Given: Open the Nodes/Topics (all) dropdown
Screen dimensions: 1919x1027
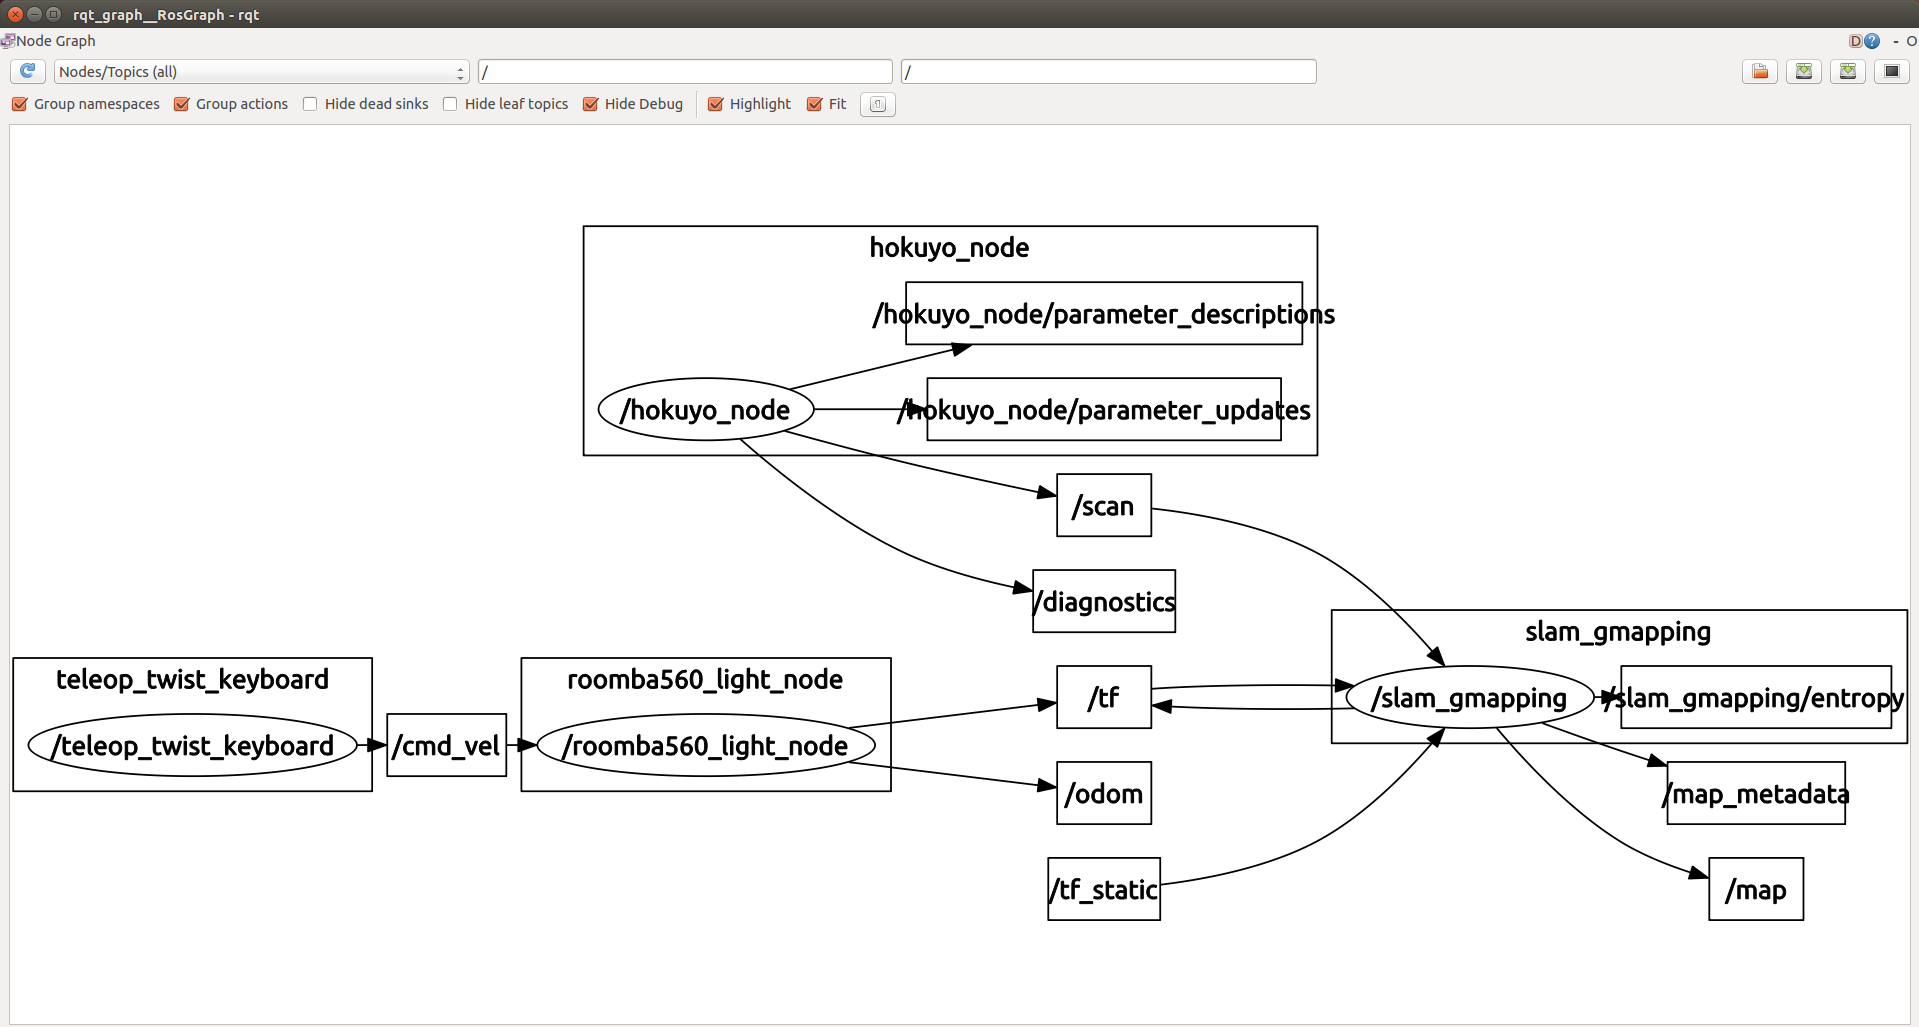Looking at the screenshot, I should pyautogui.click(x=261, y=72).
